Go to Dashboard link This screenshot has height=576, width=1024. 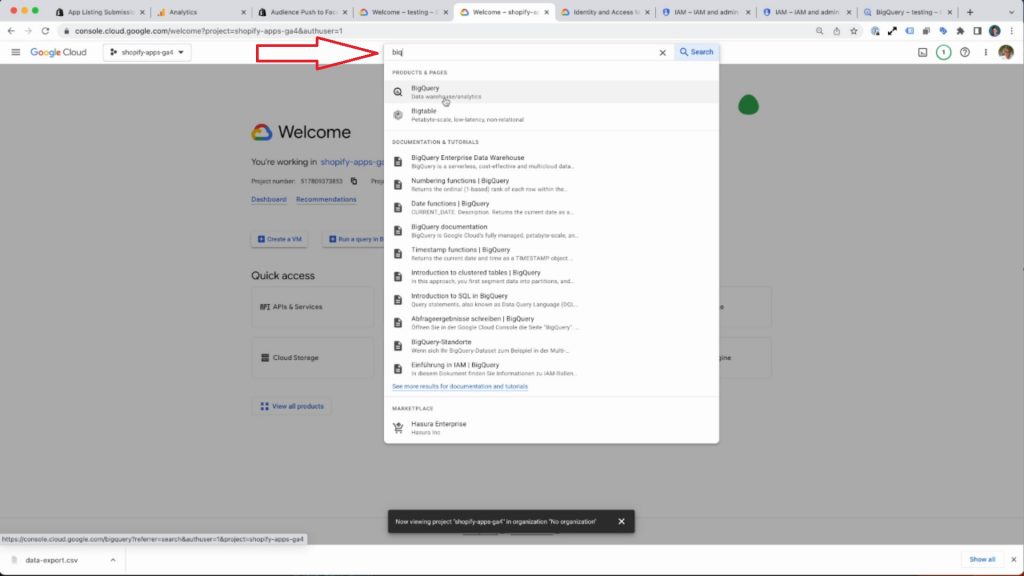268,199
